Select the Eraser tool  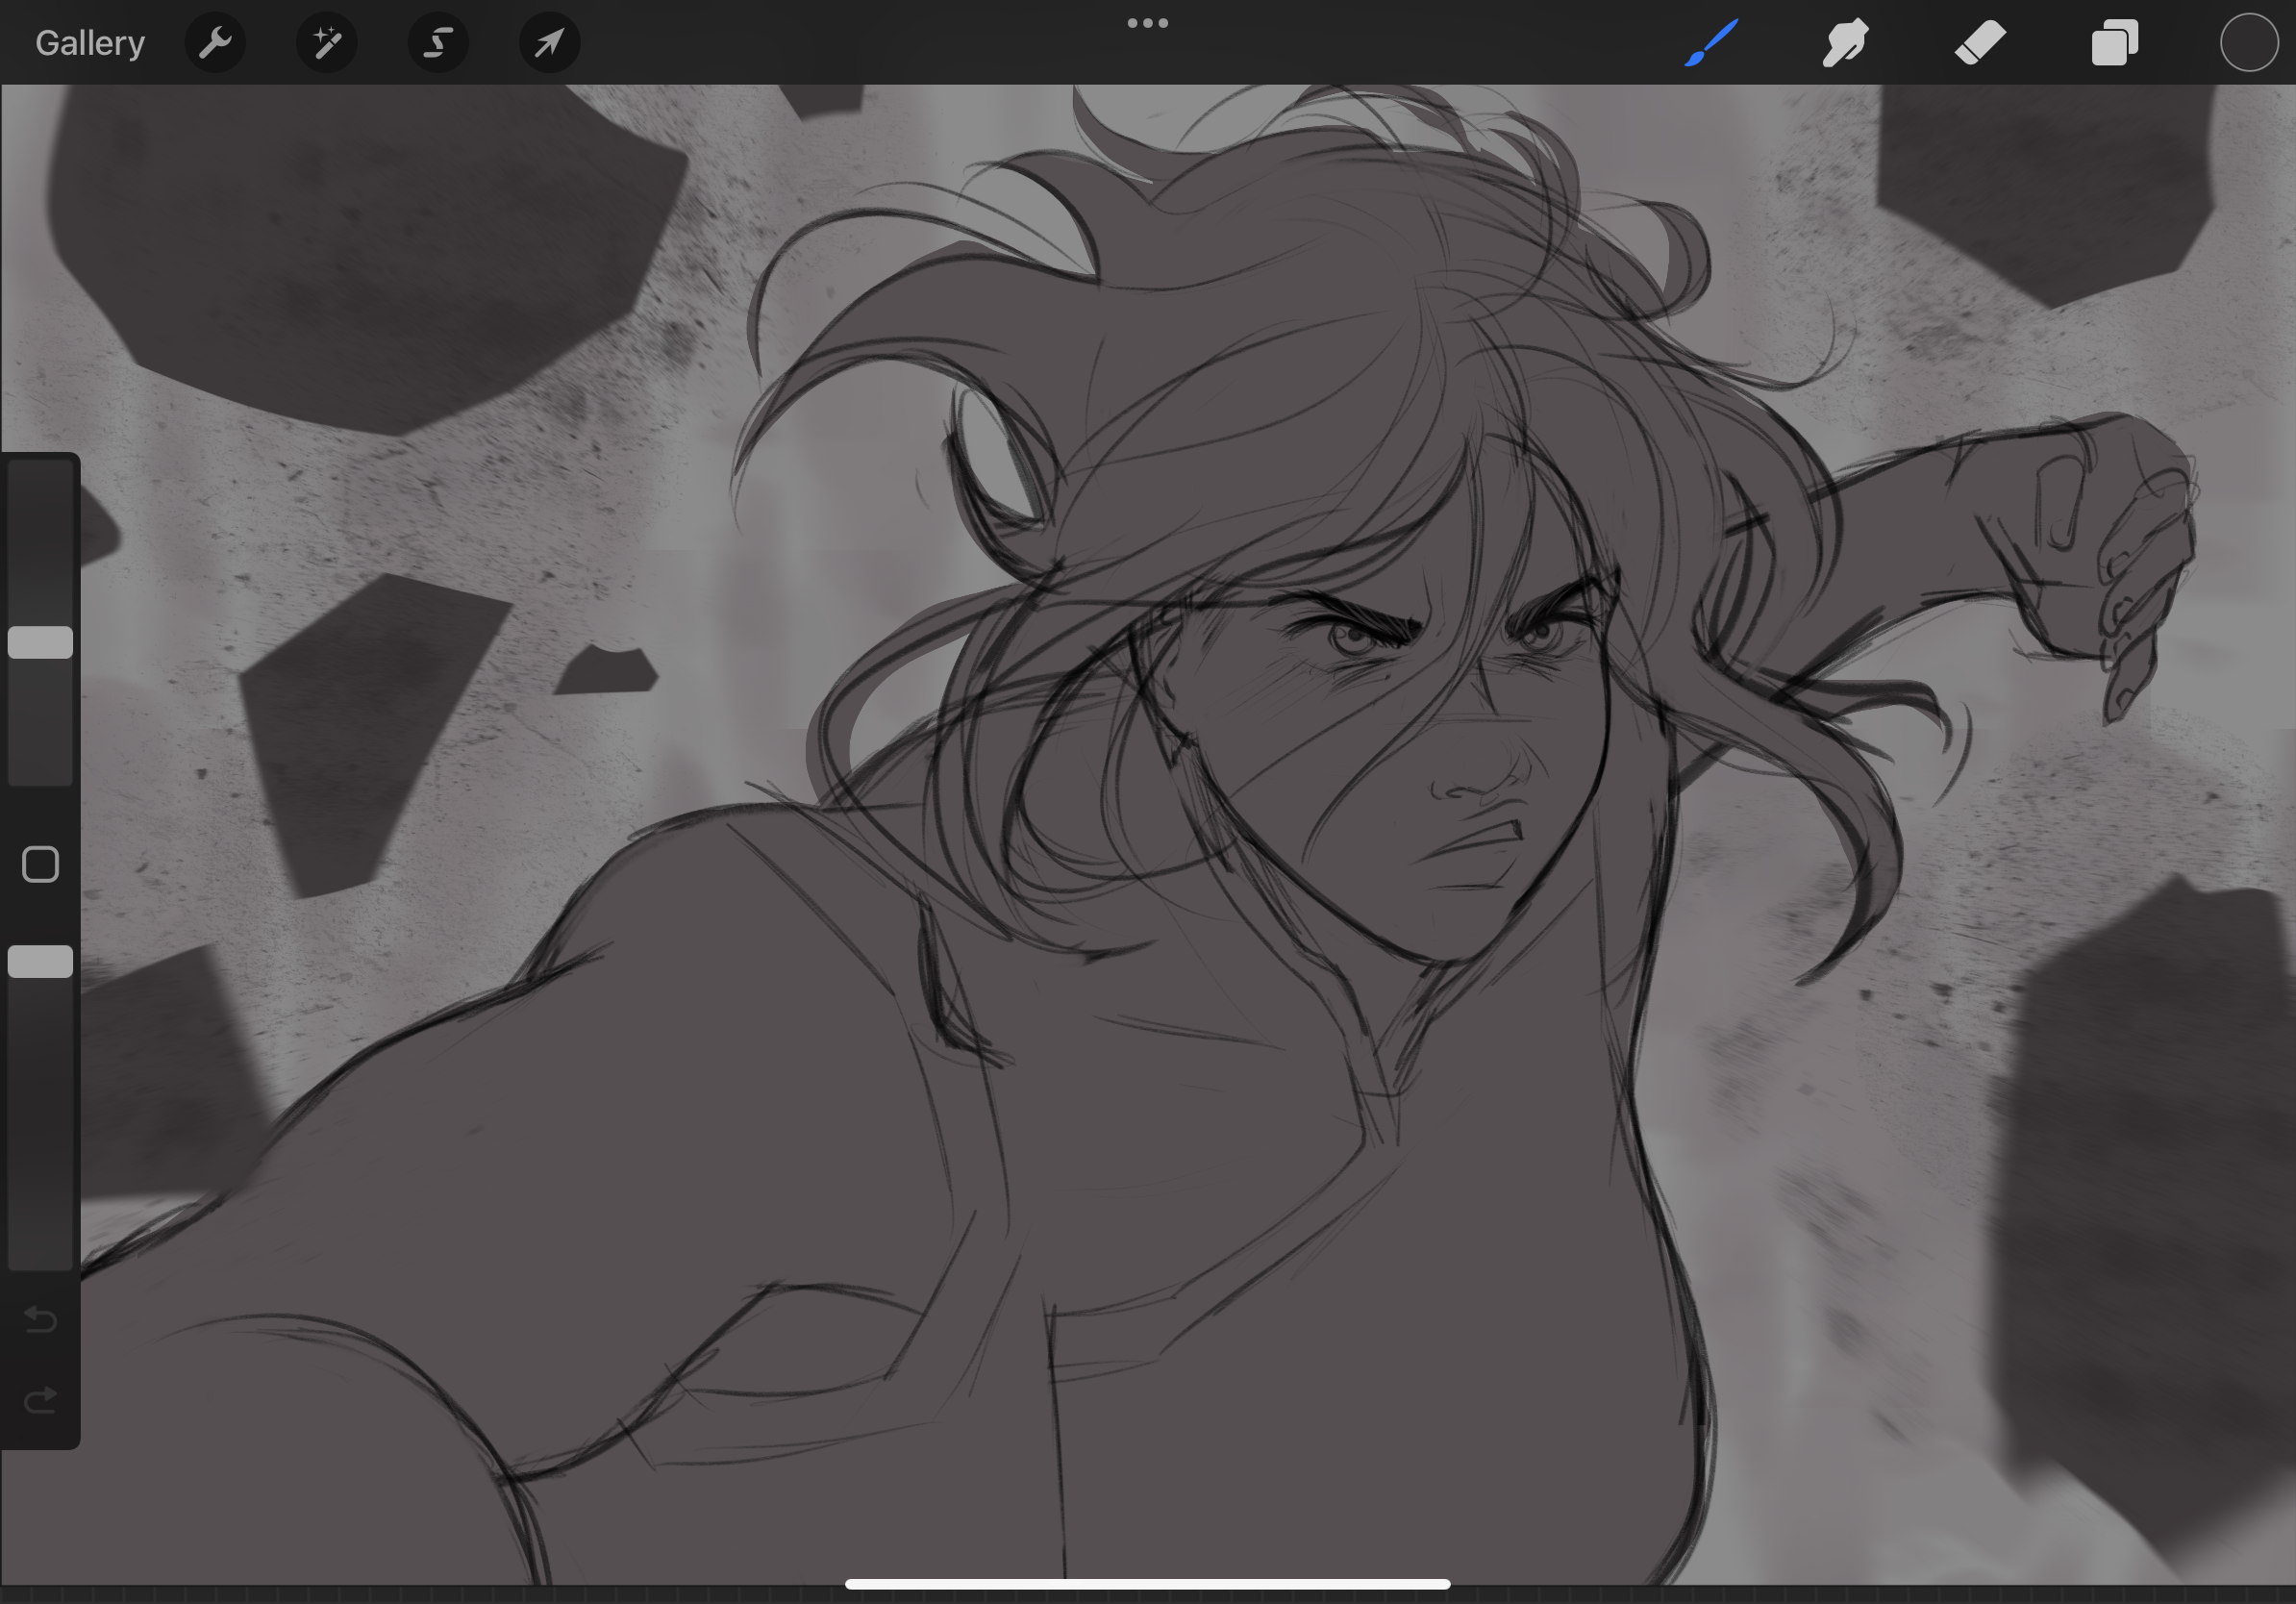tap(1980, 43)
